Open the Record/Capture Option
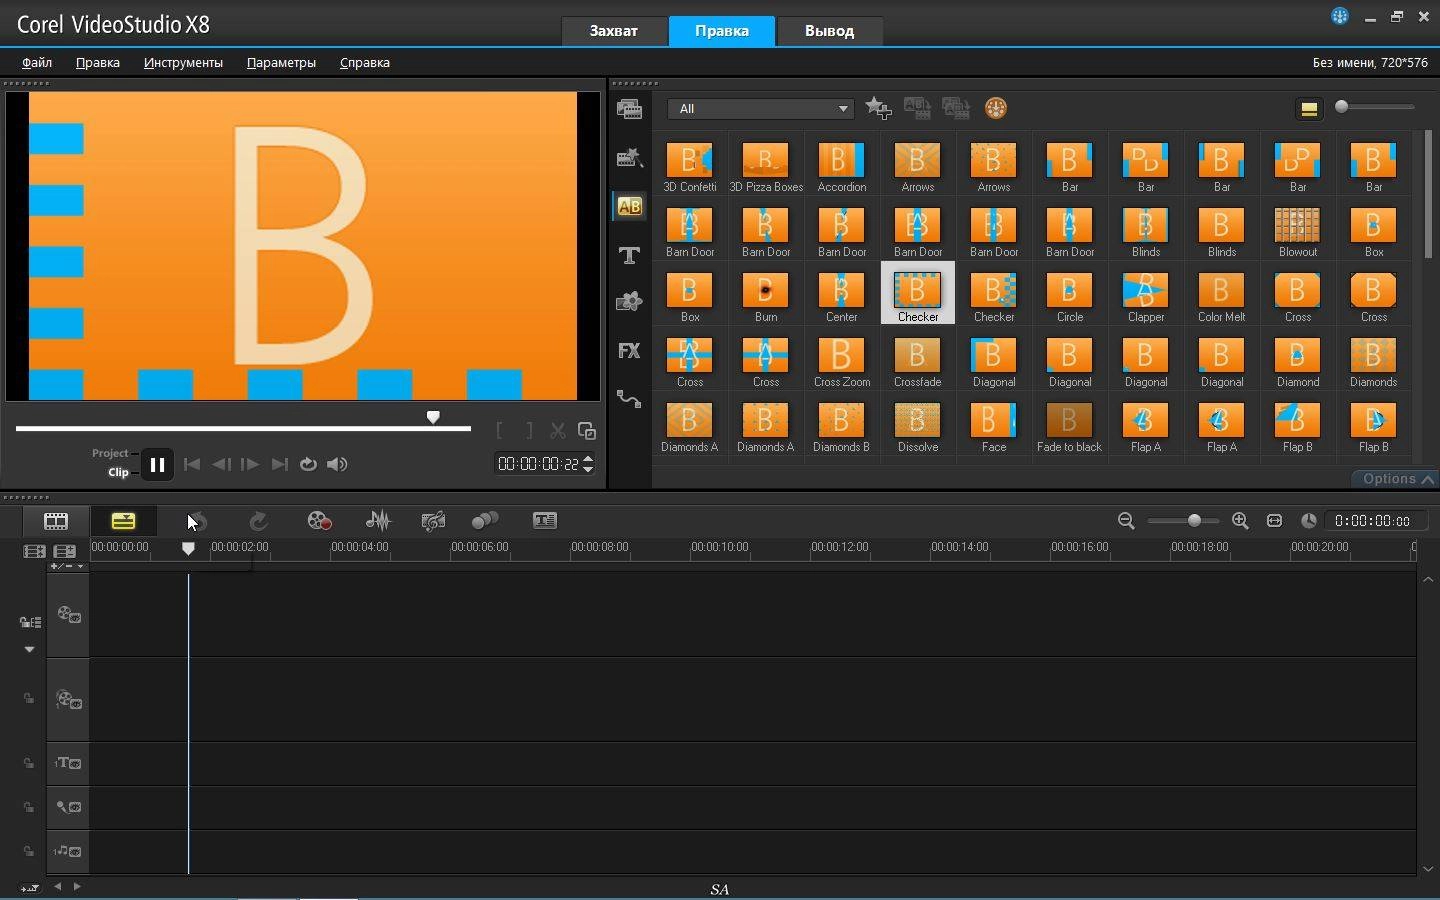This screenshot has width=1440, height=900. click(319, 521)
